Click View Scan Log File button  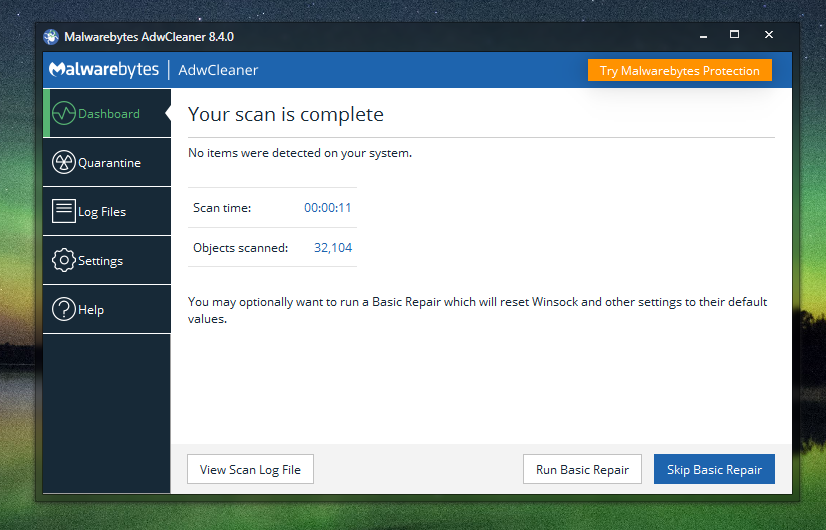(250, 469)
